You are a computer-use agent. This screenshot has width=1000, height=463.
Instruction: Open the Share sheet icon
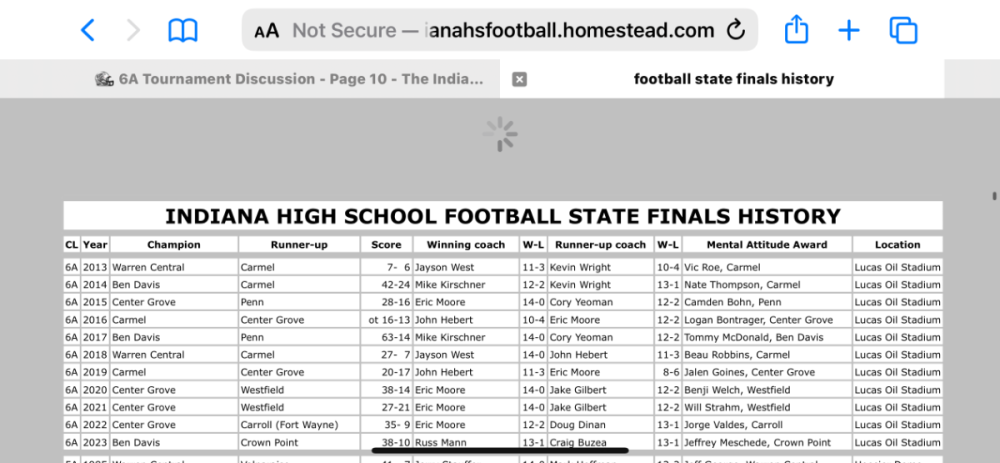coord(797,29)
